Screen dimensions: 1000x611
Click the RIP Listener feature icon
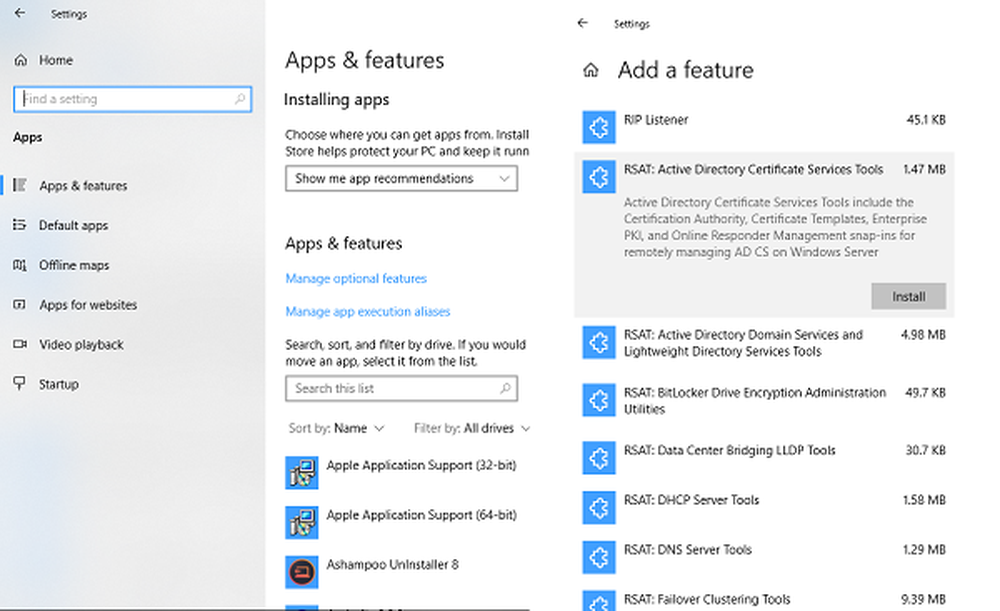tap(599, 127)
